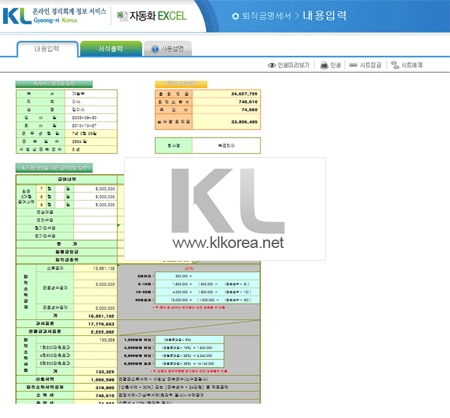Click the printer icon for 인쇄
This screenshot has height=418, width=450.
(324, 65)
